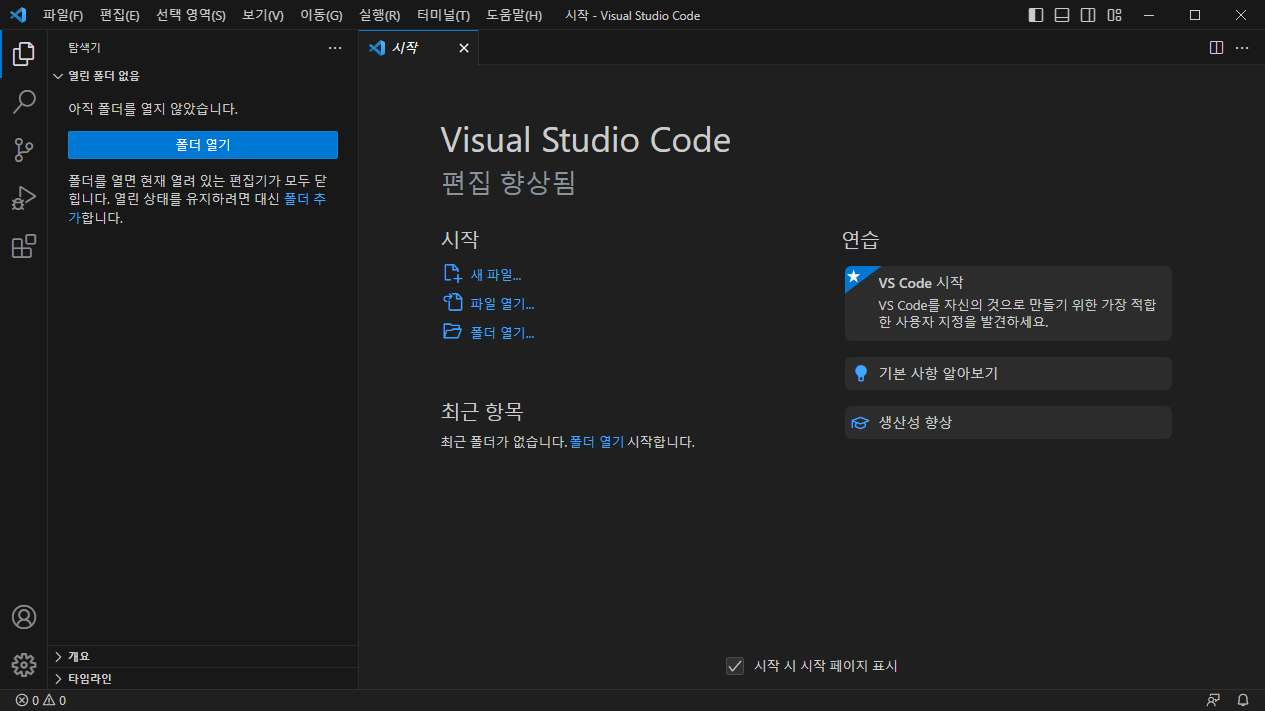
Task: Click the blue 폴더 열기 button
Action: tap(203, 145)
